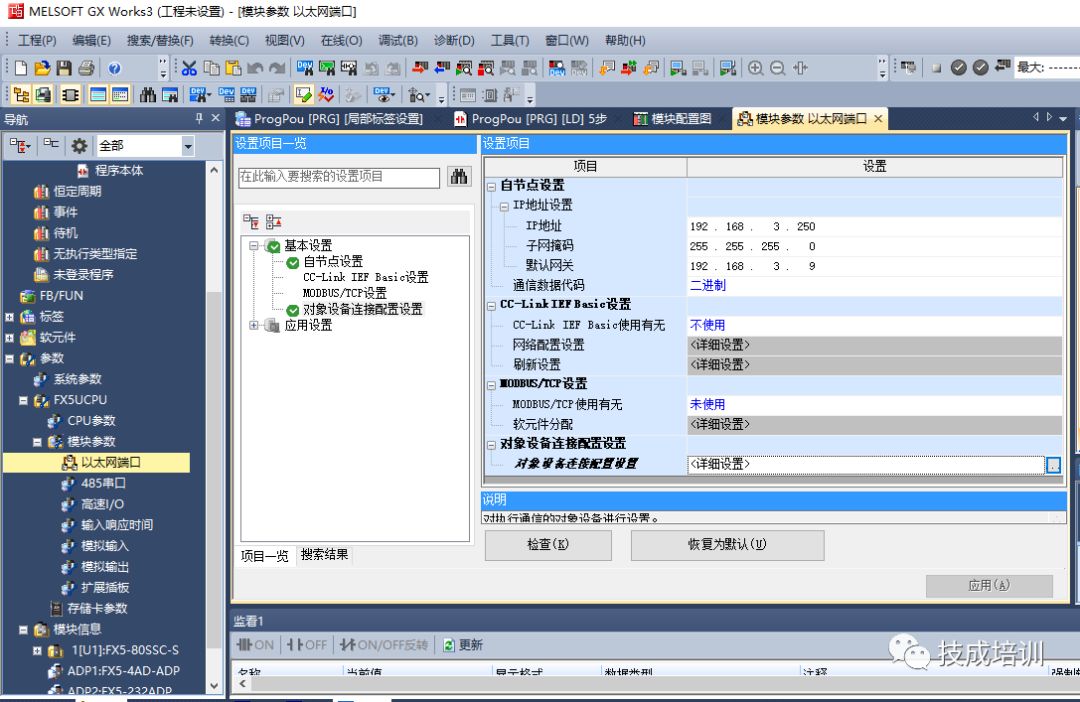Open the 工程(P) menu
This screenshot has width=1080, height=702.
point(37,41)
